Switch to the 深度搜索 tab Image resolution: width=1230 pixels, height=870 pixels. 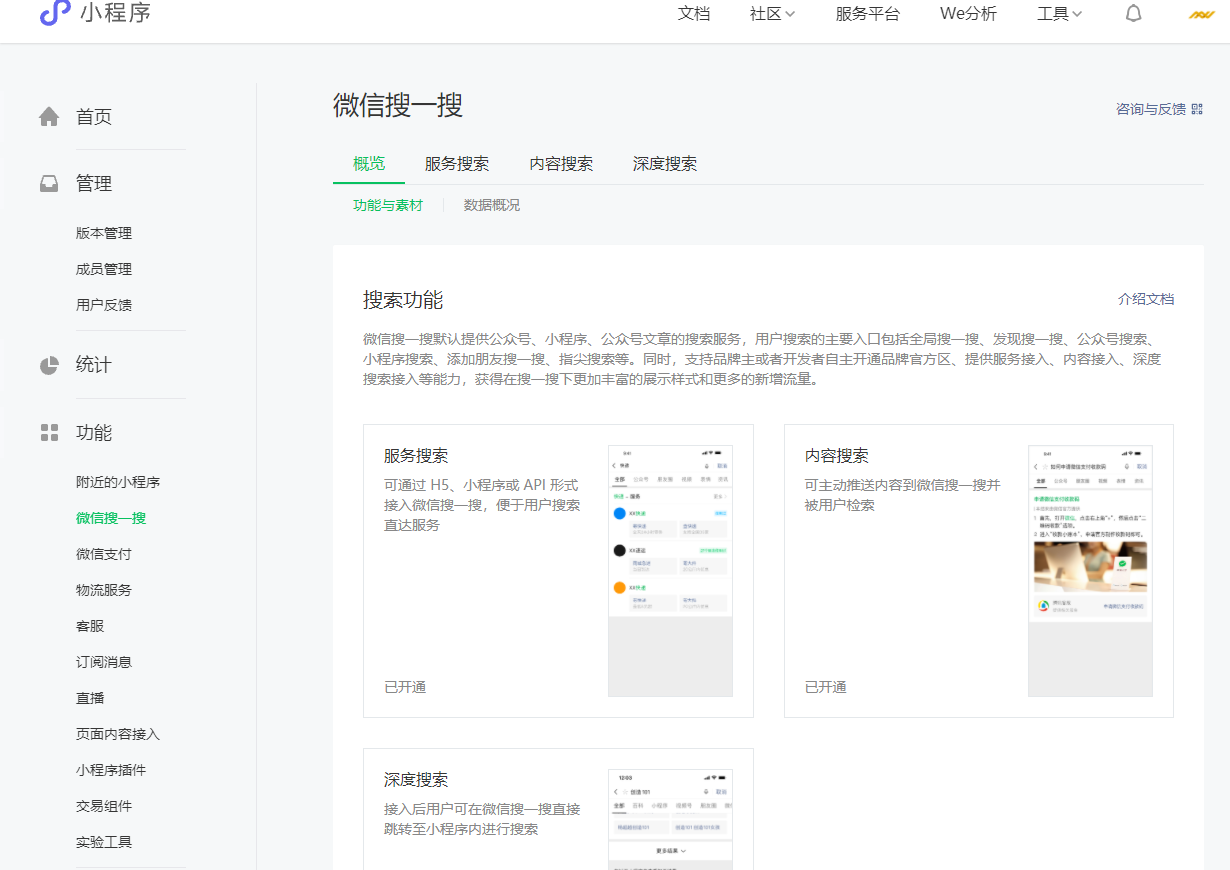click(x=665, y=164)
